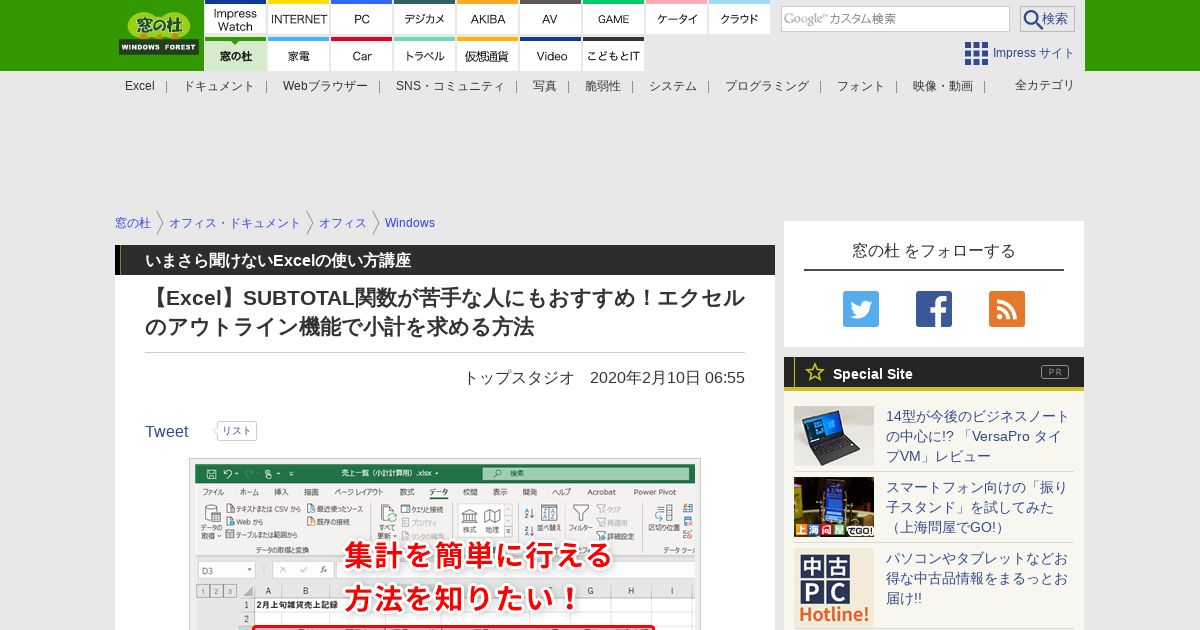
Task: Go to the システム category
Action: [x=673, y=86]
